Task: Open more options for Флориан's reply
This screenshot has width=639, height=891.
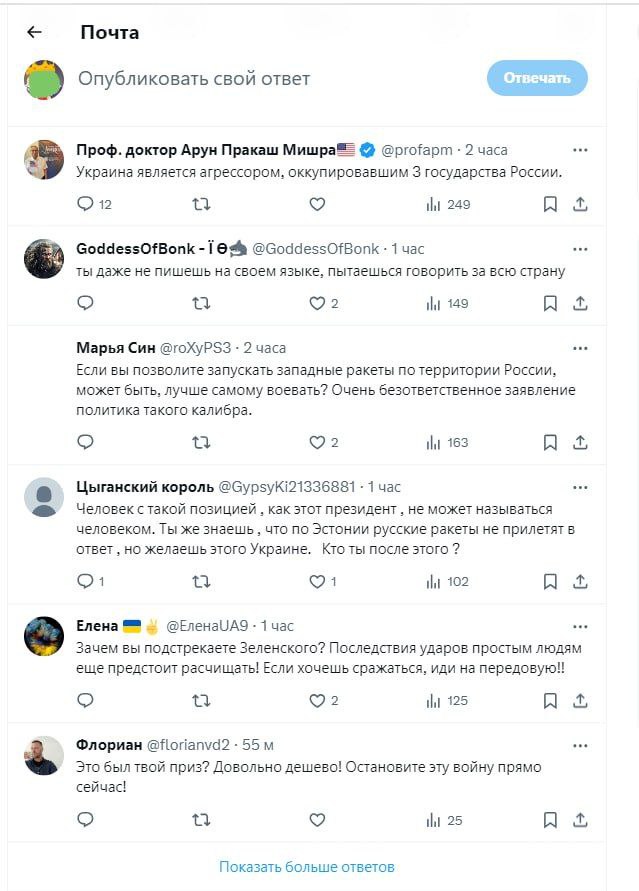Action: [580, 745]
